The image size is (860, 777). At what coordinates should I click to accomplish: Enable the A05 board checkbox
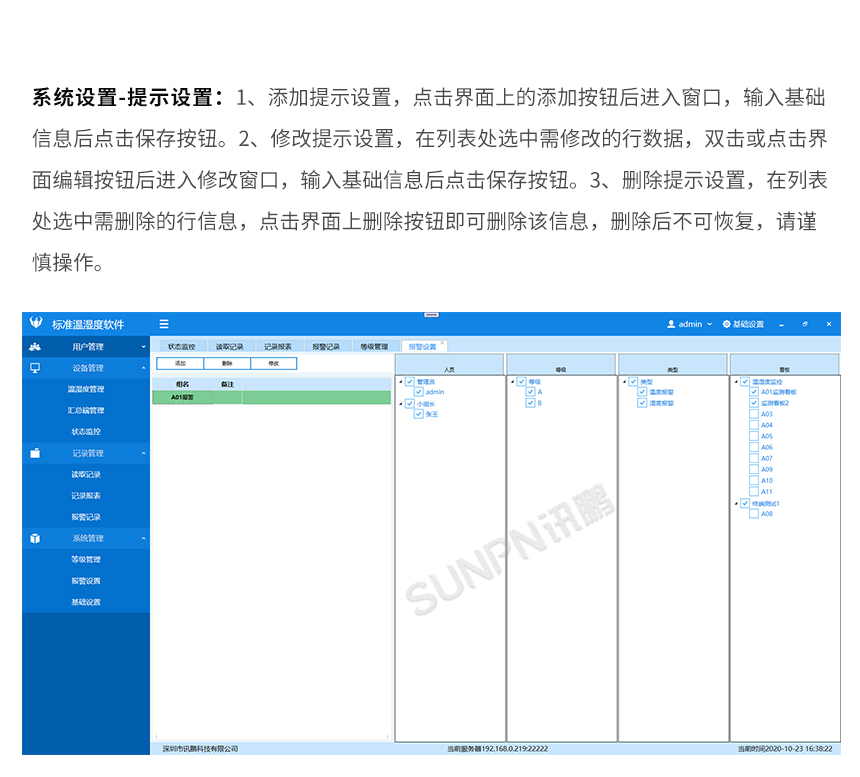(754, 436)
